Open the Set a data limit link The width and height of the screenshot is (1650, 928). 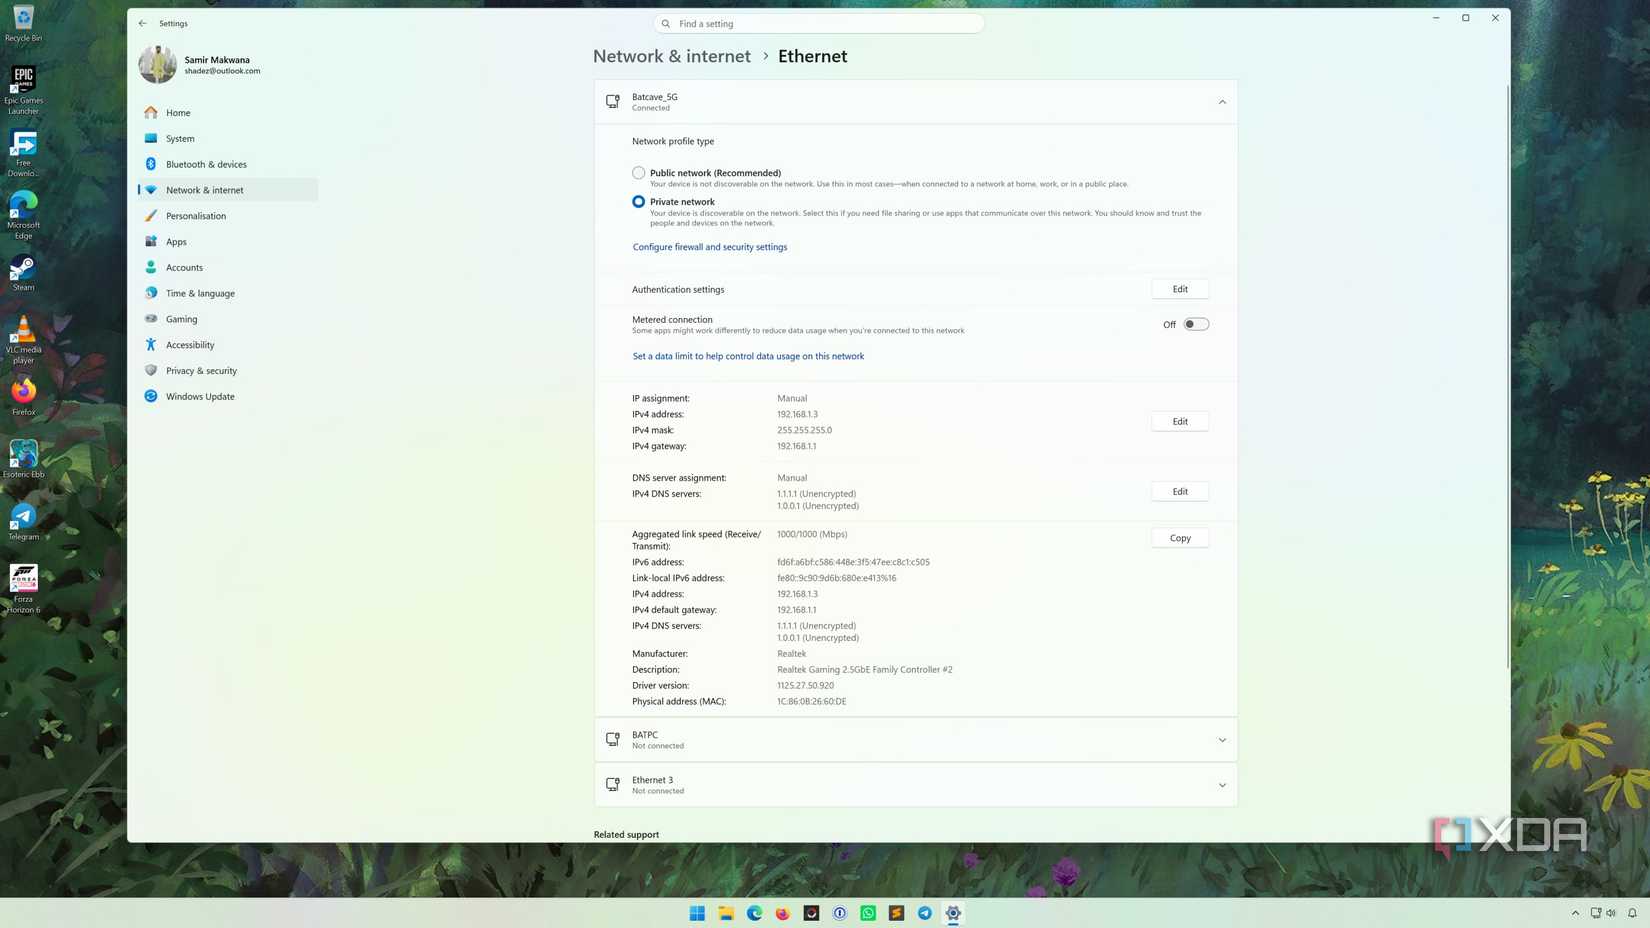pos(748,356)
